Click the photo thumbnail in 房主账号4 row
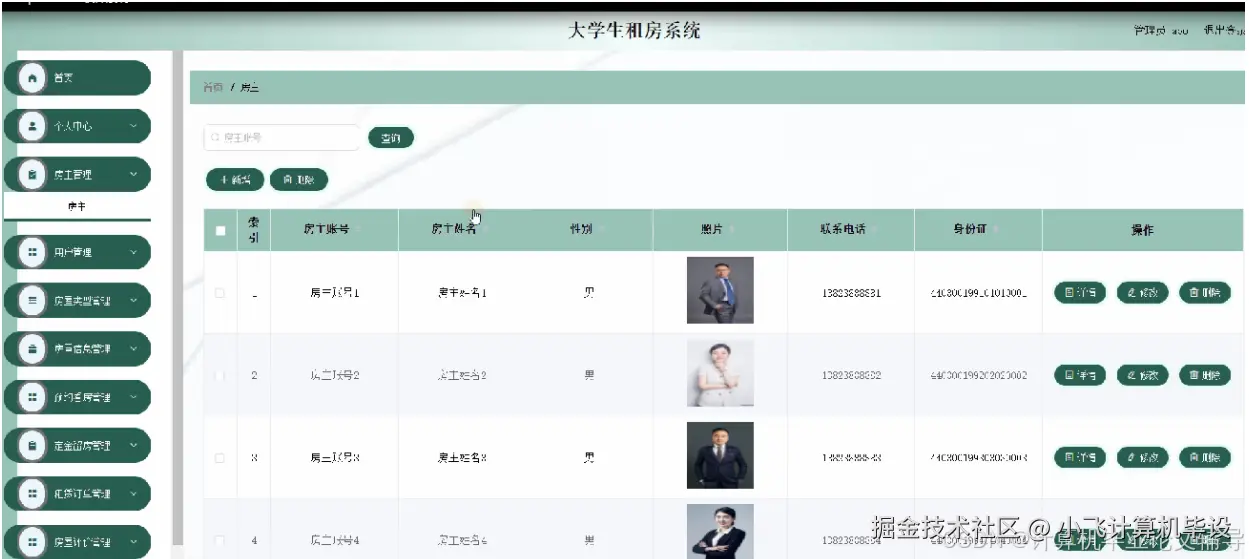 [720, 531]
